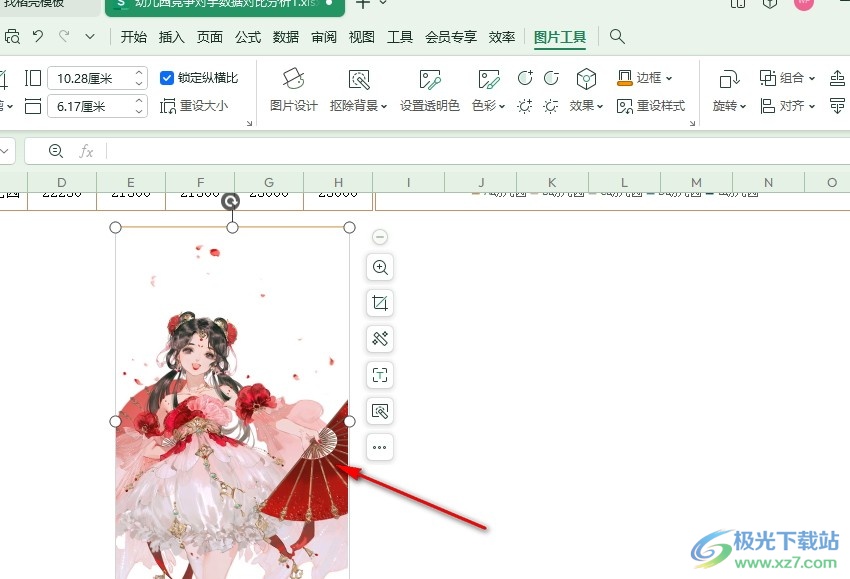Increase contrast with the top contrast icon
Screen dimensions: 850x579
point(525,78)
